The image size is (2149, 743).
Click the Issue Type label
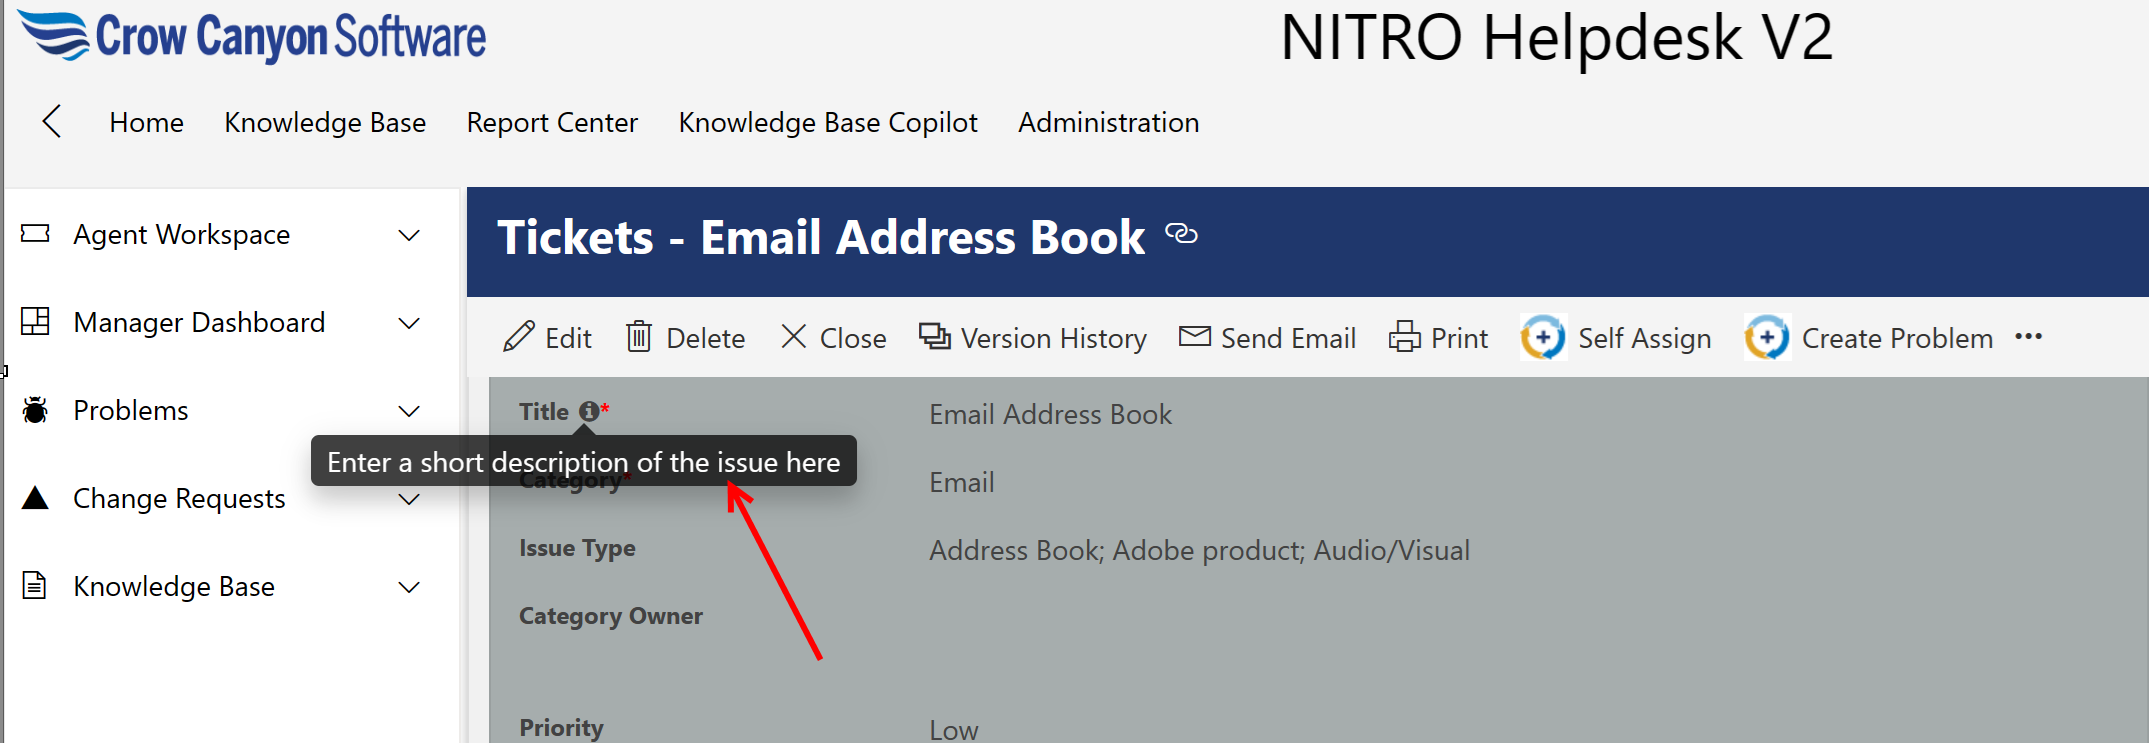tap(577, 548)
